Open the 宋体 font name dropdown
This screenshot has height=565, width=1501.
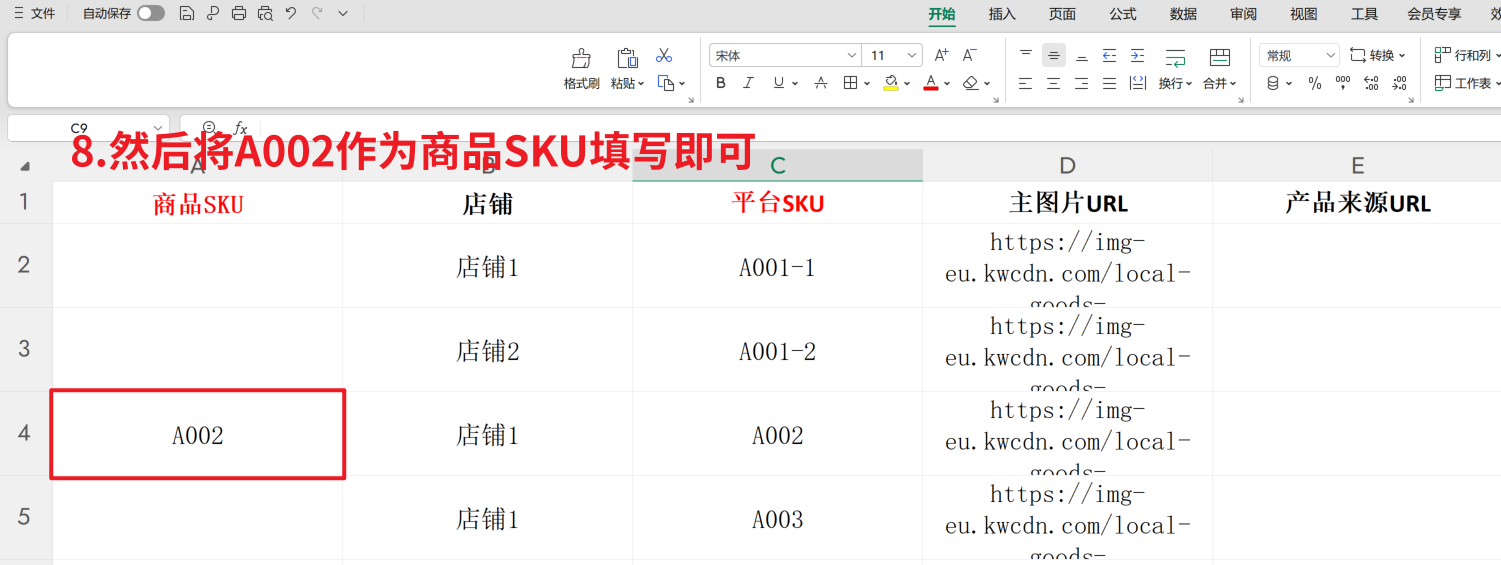click(x=852, y=56)
